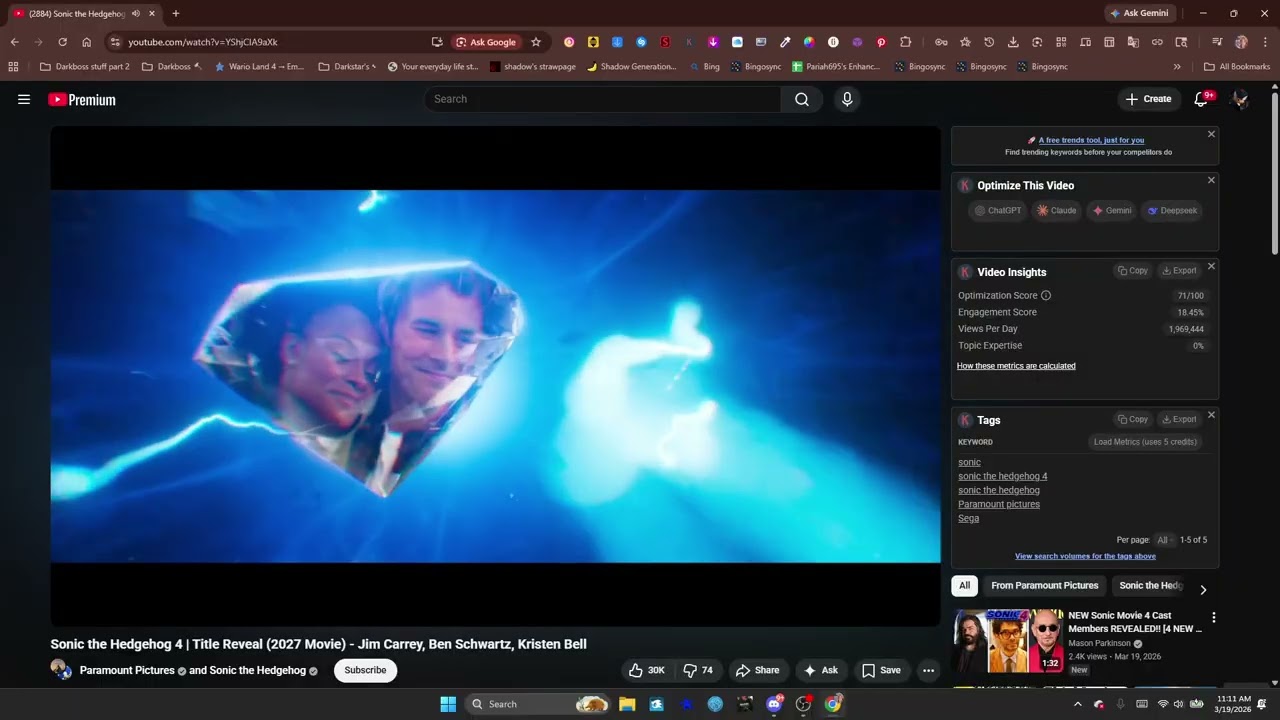This screenshot has height=720, width=1280.
Task: Click the Ask button
Action: [821, 670]
